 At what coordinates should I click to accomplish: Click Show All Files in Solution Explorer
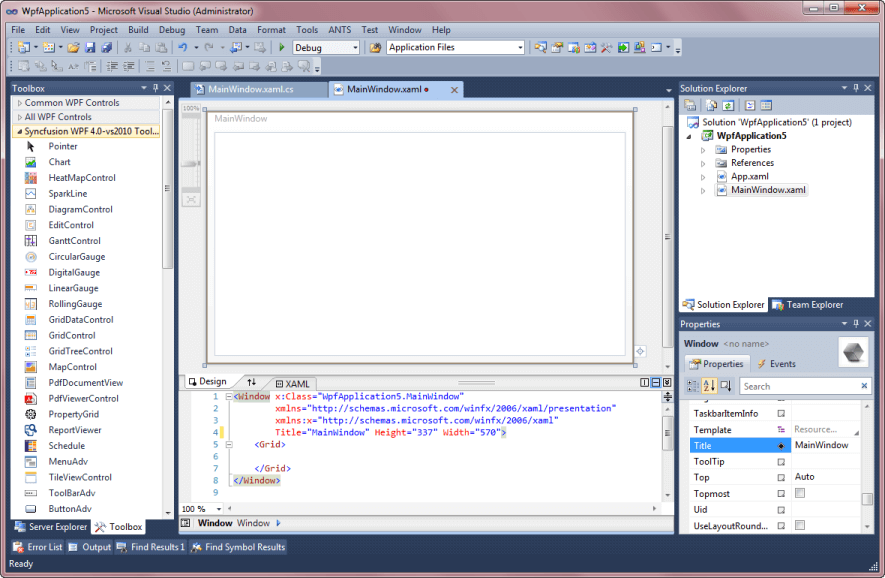(712, 106)
